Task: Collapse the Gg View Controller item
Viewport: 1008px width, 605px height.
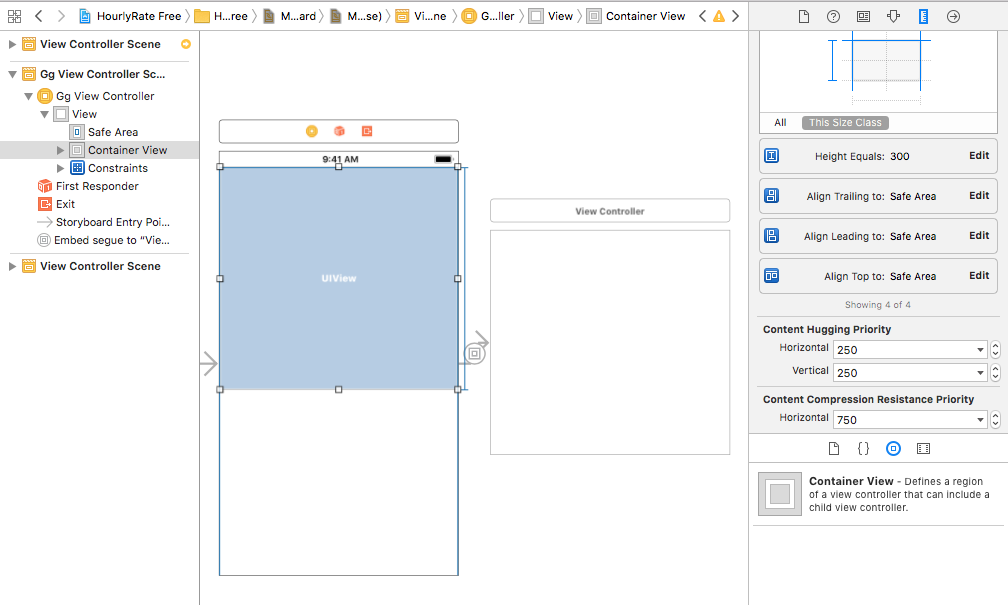Action: [x=28, y=96]
